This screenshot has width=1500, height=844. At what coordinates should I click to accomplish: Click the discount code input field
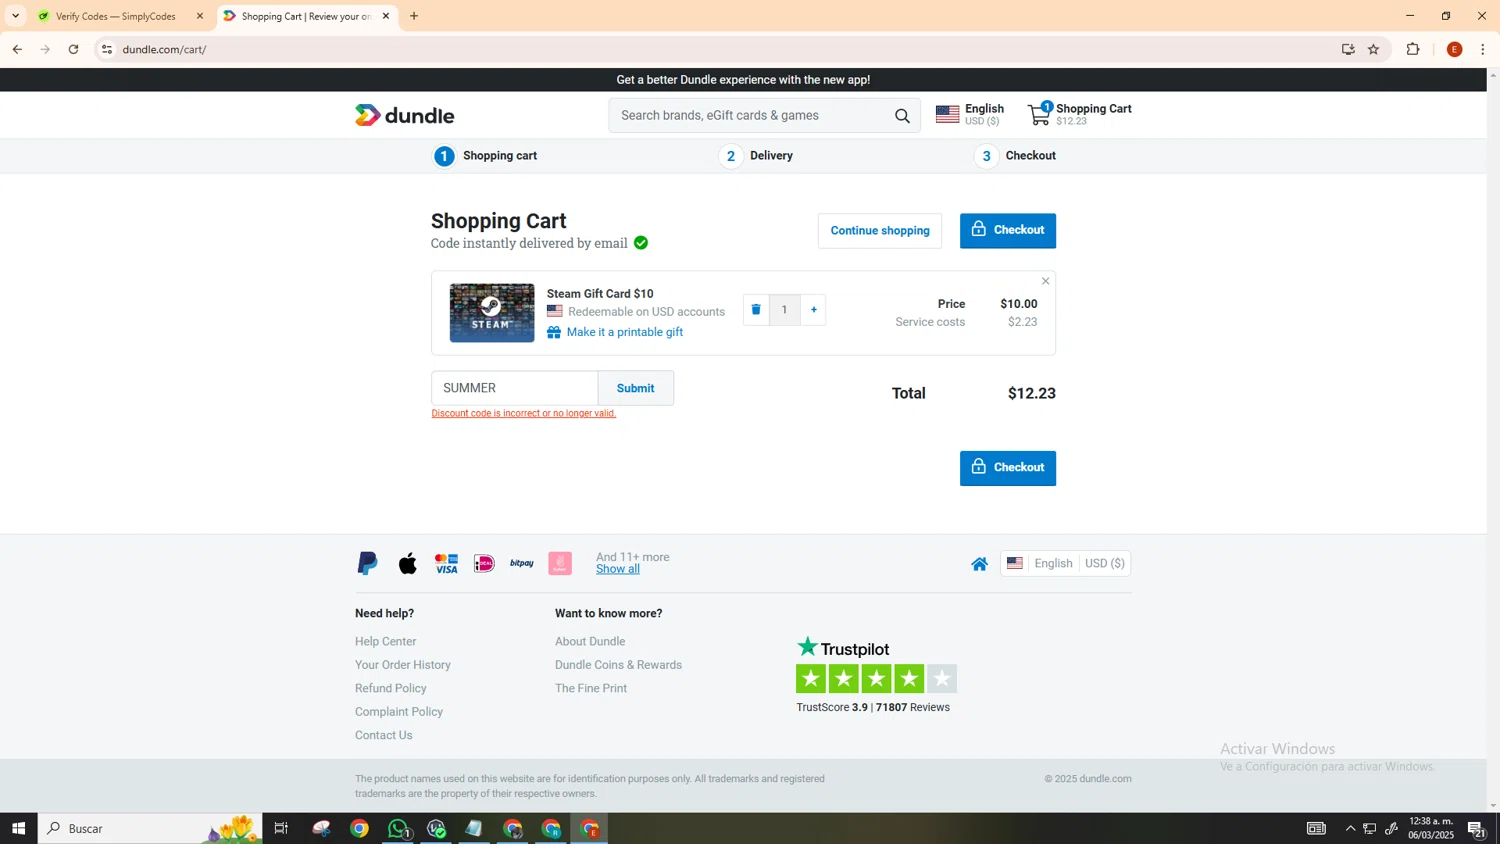[x=515, y=388]
